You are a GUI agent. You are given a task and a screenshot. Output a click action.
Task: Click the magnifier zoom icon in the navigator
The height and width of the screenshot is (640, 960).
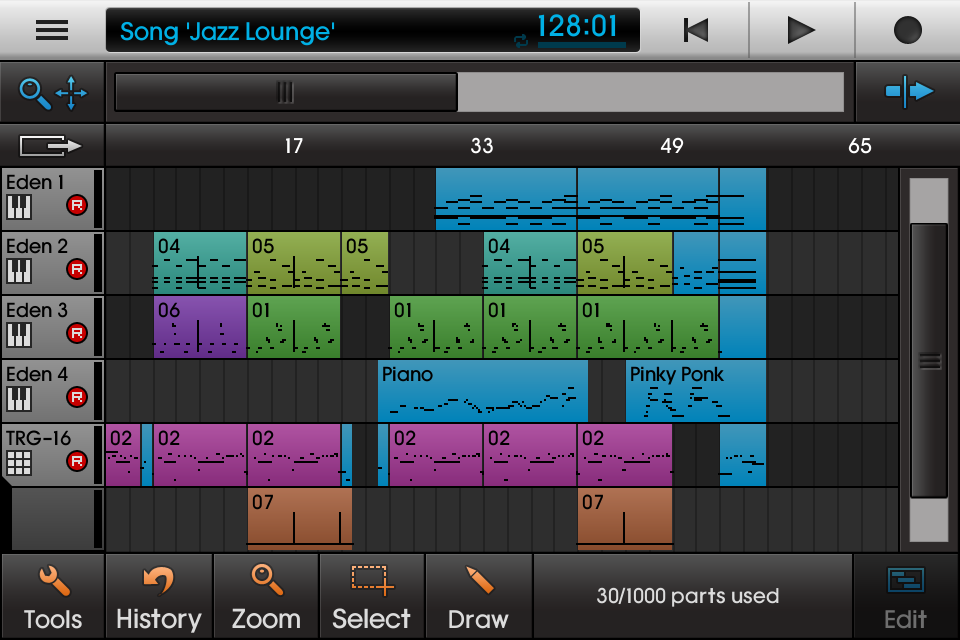34,94
